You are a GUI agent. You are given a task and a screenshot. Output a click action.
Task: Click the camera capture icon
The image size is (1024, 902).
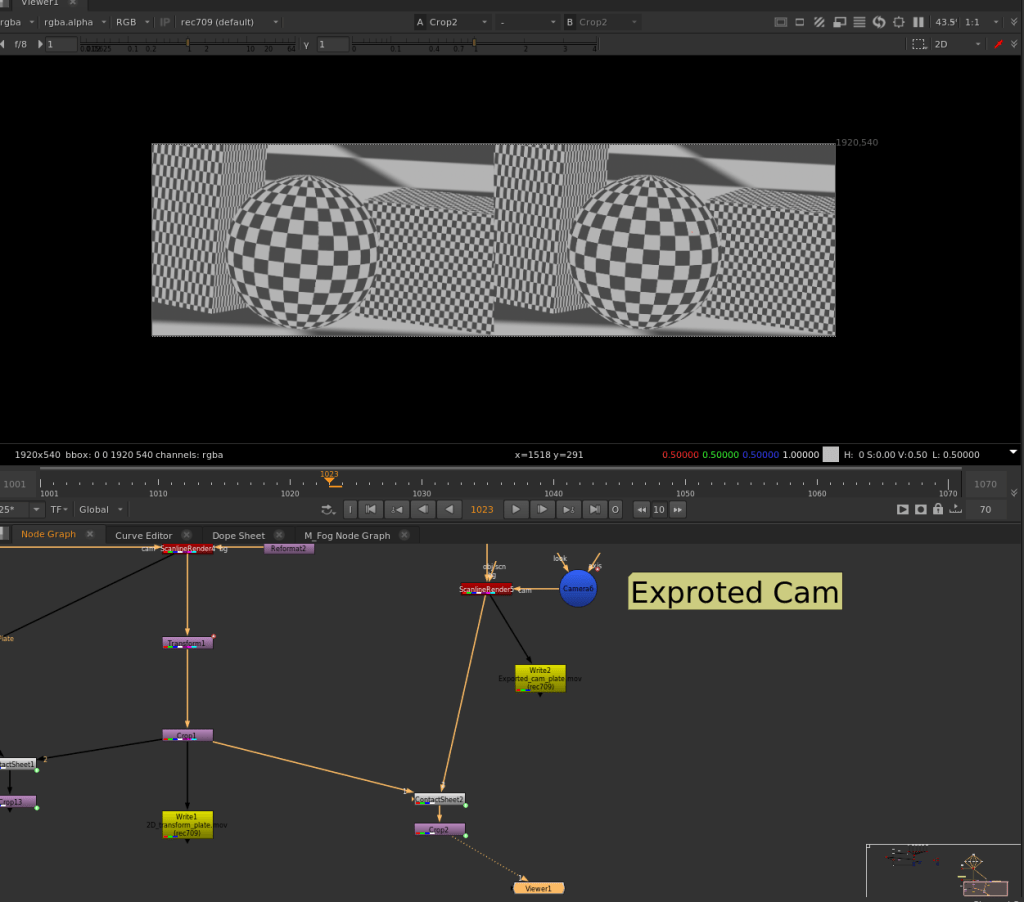(x=920, y=509)
